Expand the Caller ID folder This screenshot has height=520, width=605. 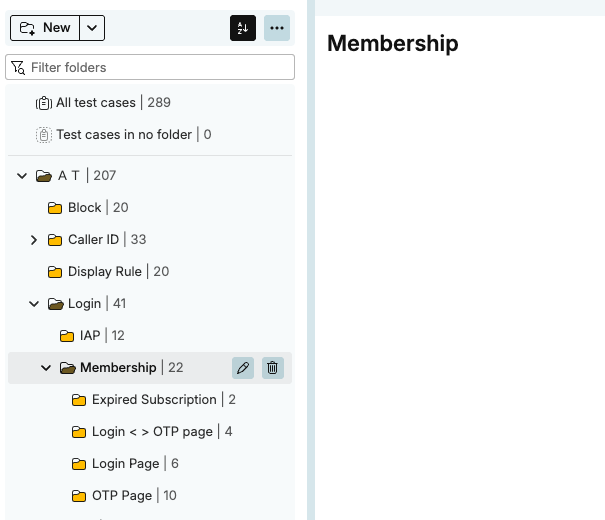pyautogui.click(x=34, y=240)
